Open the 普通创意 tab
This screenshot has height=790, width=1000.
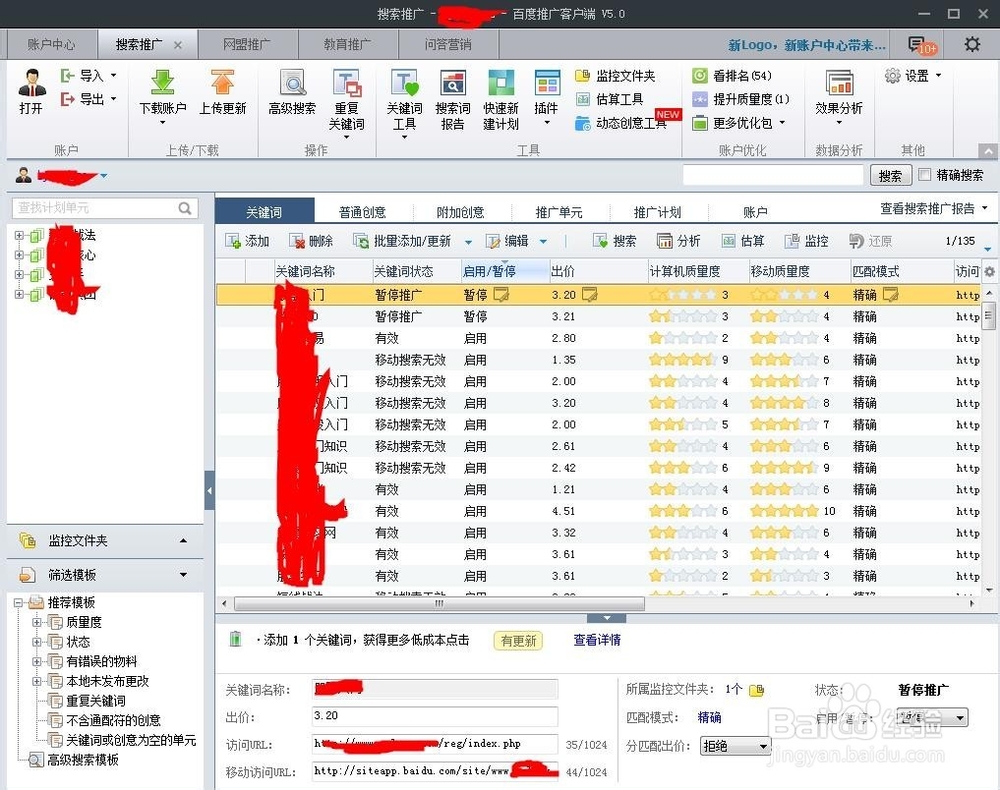click(362, 212)
